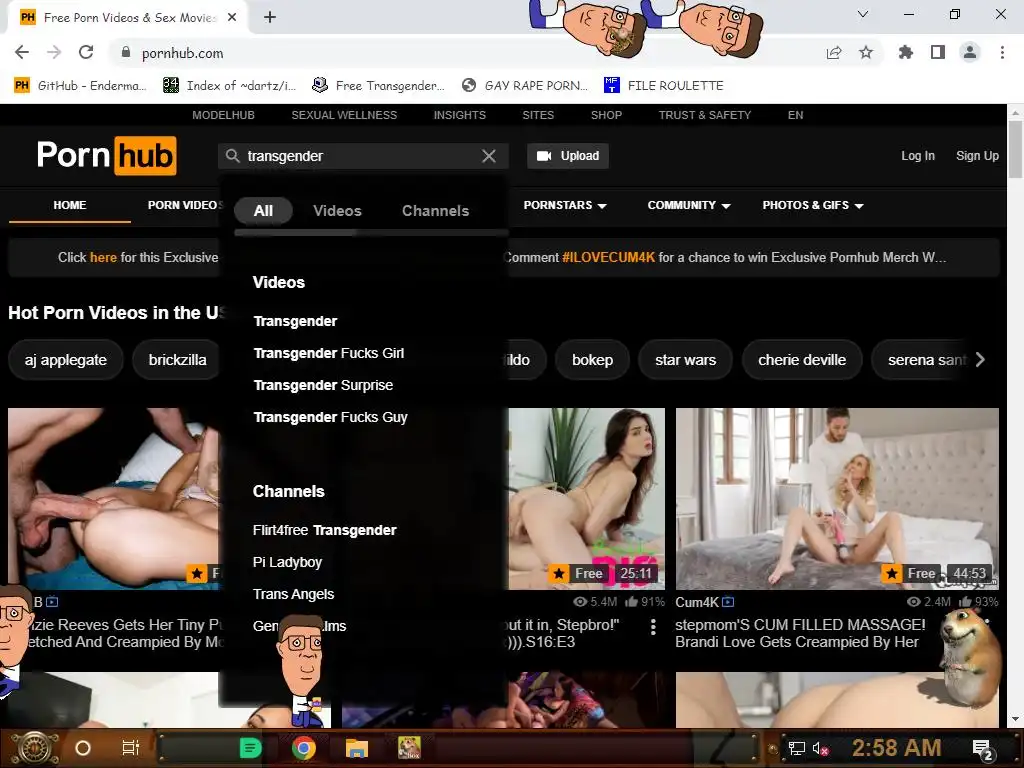Pick the 'Pi Ladyboy' channel suggestion
The image size is (1024, 768).
(x=287, y=562)
